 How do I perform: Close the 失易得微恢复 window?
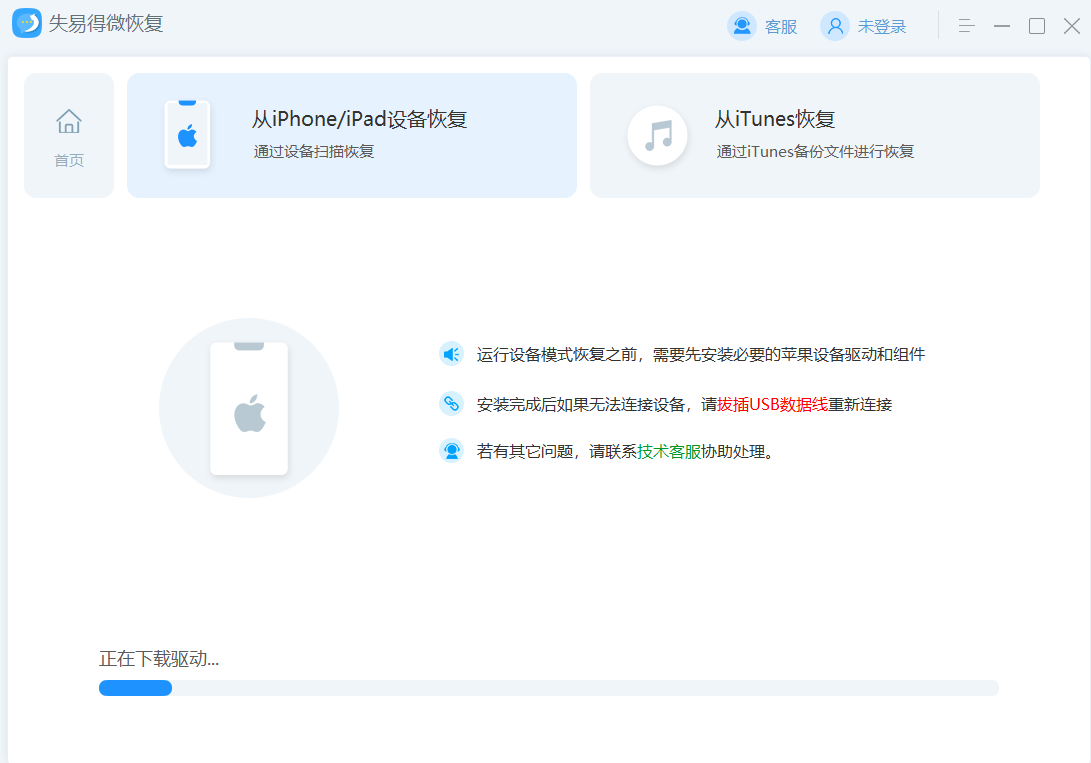(1072, 26)
